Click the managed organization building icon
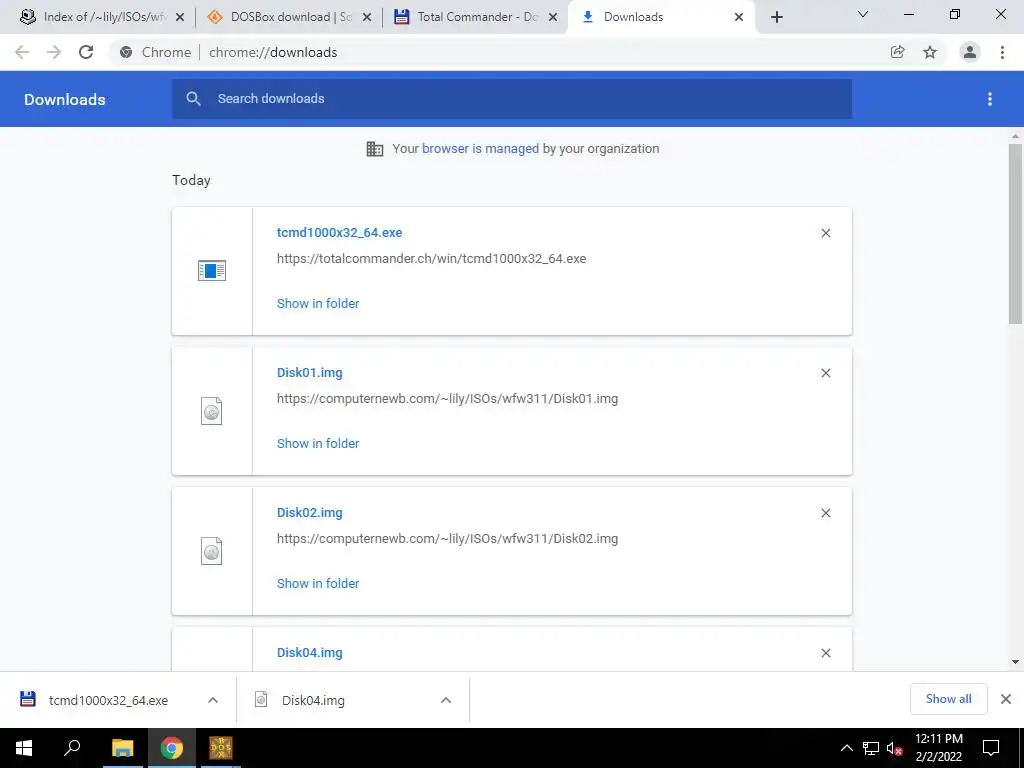Screen dimensions: 1024x768 [x=375, y=149]
